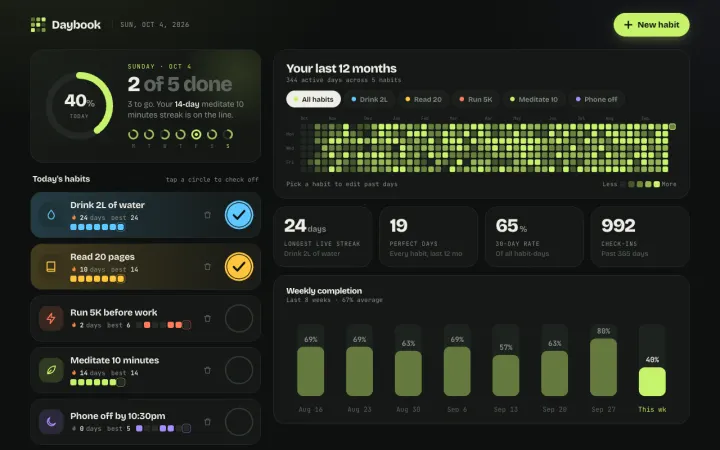Viewport: 720px width, 450px height.
Task: Check off Run 5K before work
Action: [239, 318]
